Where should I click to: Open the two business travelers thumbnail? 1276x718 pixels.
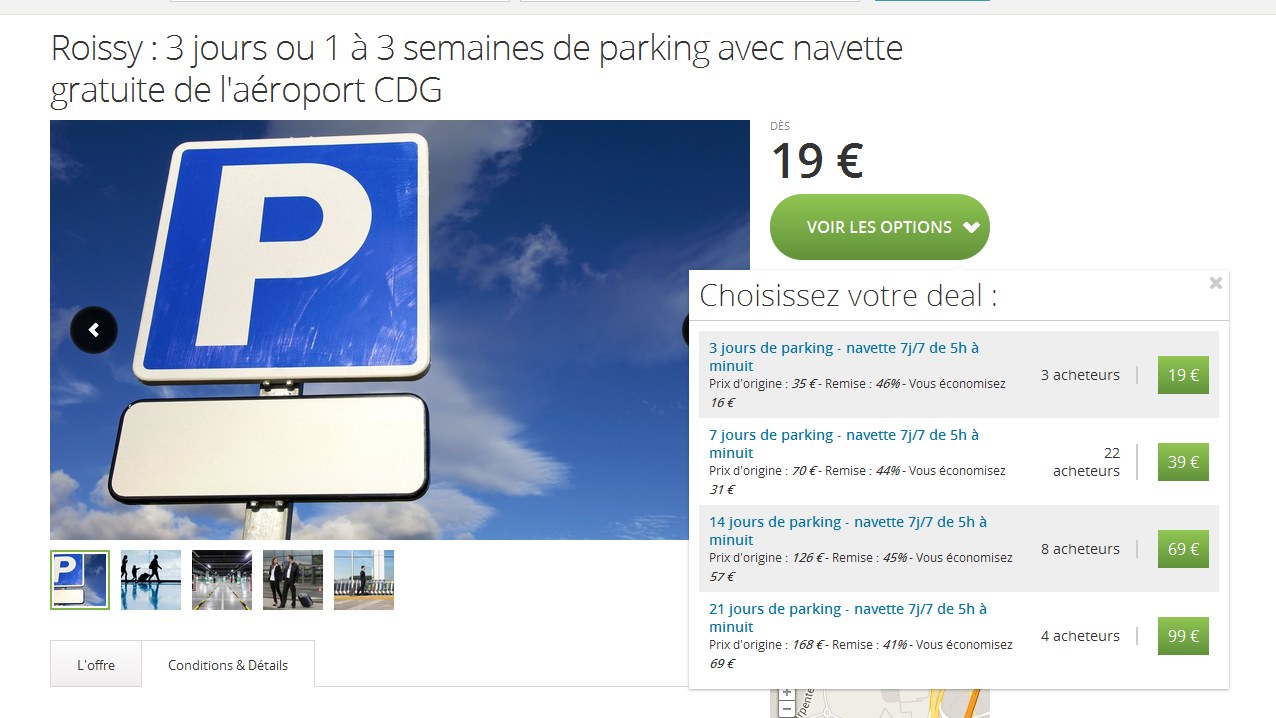pos(293,580)
